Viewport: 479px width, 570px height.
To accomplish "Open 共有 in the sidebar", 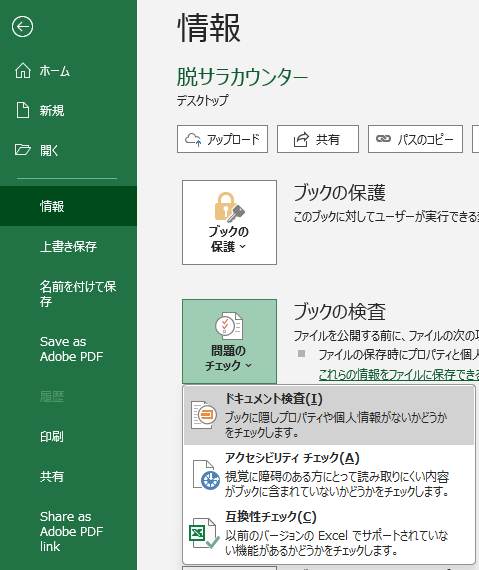I will [68, 476].
